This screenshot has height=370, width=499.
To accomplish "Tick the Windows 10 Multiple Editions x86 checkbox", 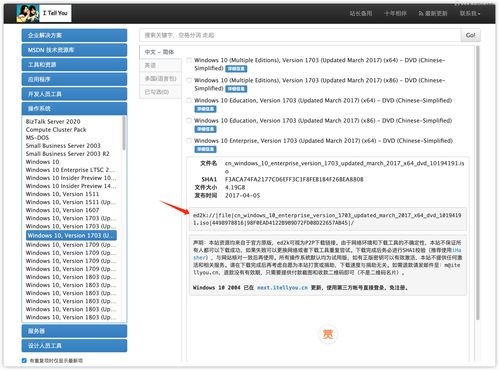I will [x=189, y=80].
